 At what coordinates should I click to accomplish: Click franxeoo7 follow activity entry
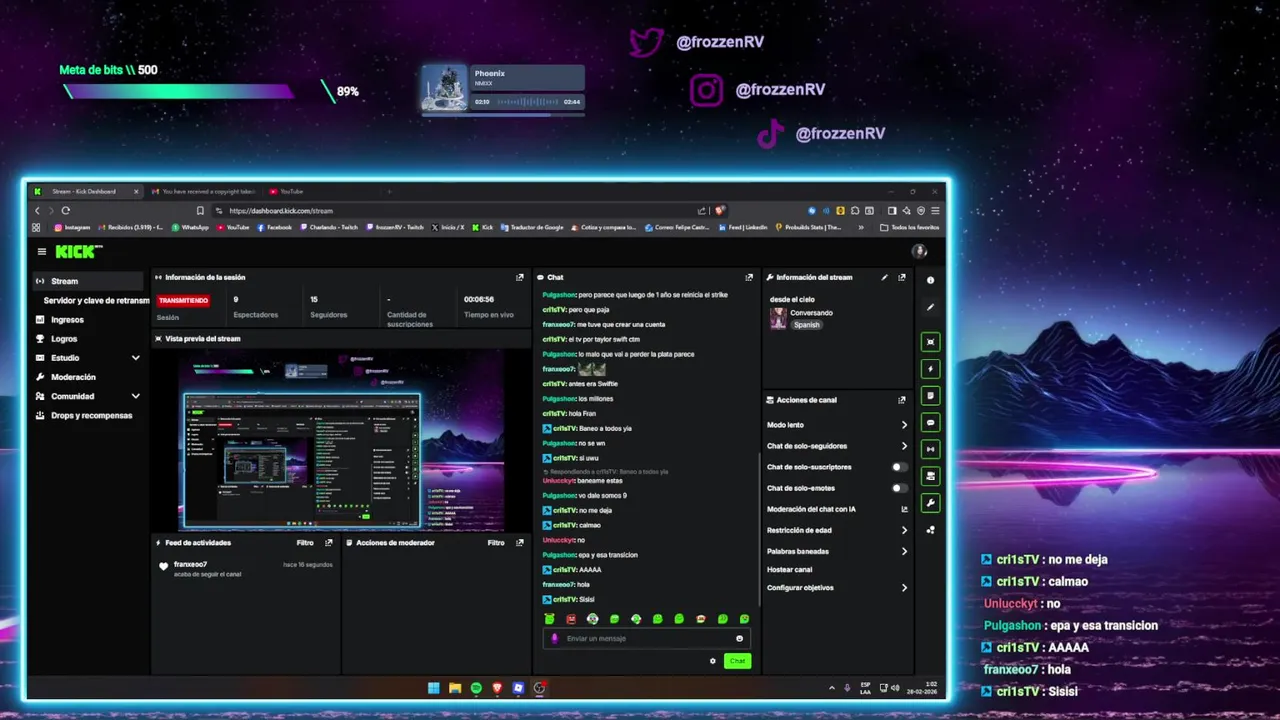click(246, 568)
